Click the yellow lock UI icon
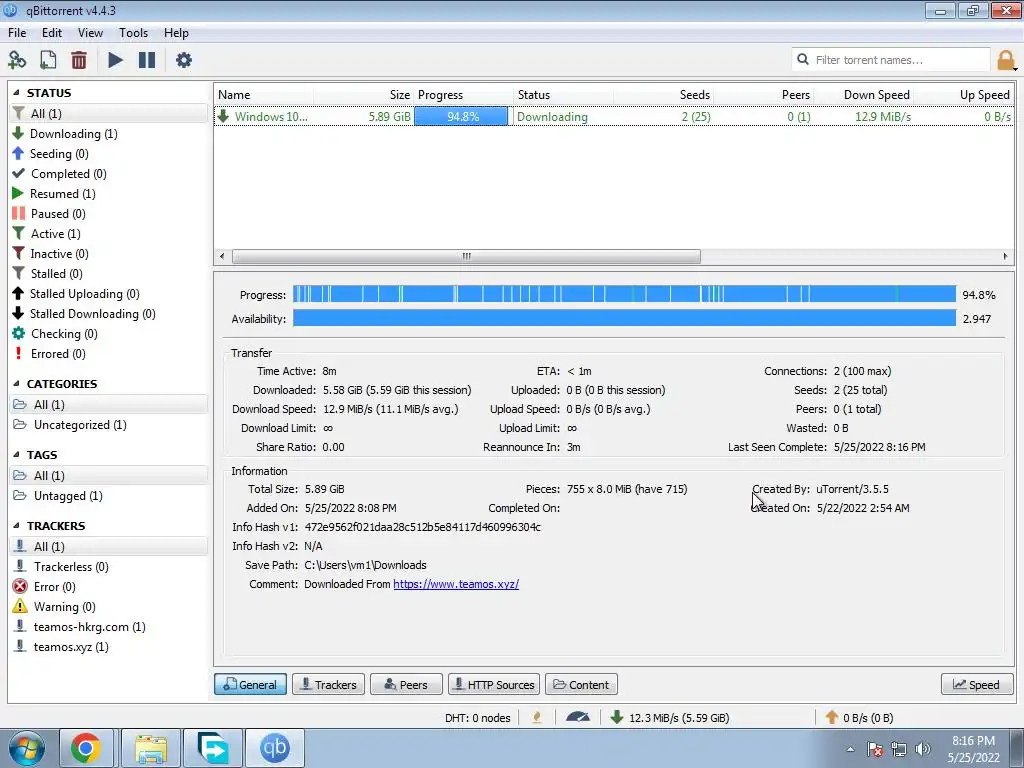Viewport: 1024px width, 768px height. (x=1005, y=59)
